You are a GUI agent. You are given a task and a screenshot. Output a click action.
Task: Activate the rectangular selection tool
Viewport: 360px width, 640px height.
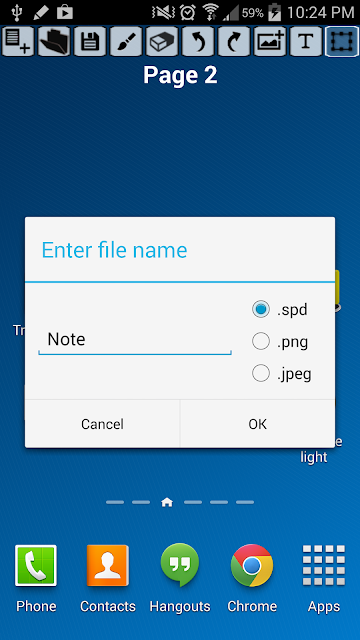342,41
